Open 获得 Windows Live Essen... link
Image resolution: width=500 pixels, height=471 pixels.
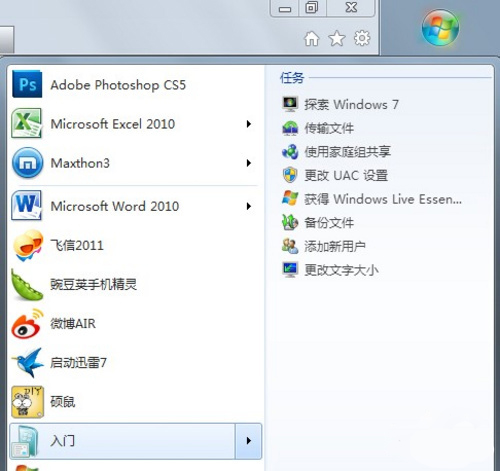(383, 199)
